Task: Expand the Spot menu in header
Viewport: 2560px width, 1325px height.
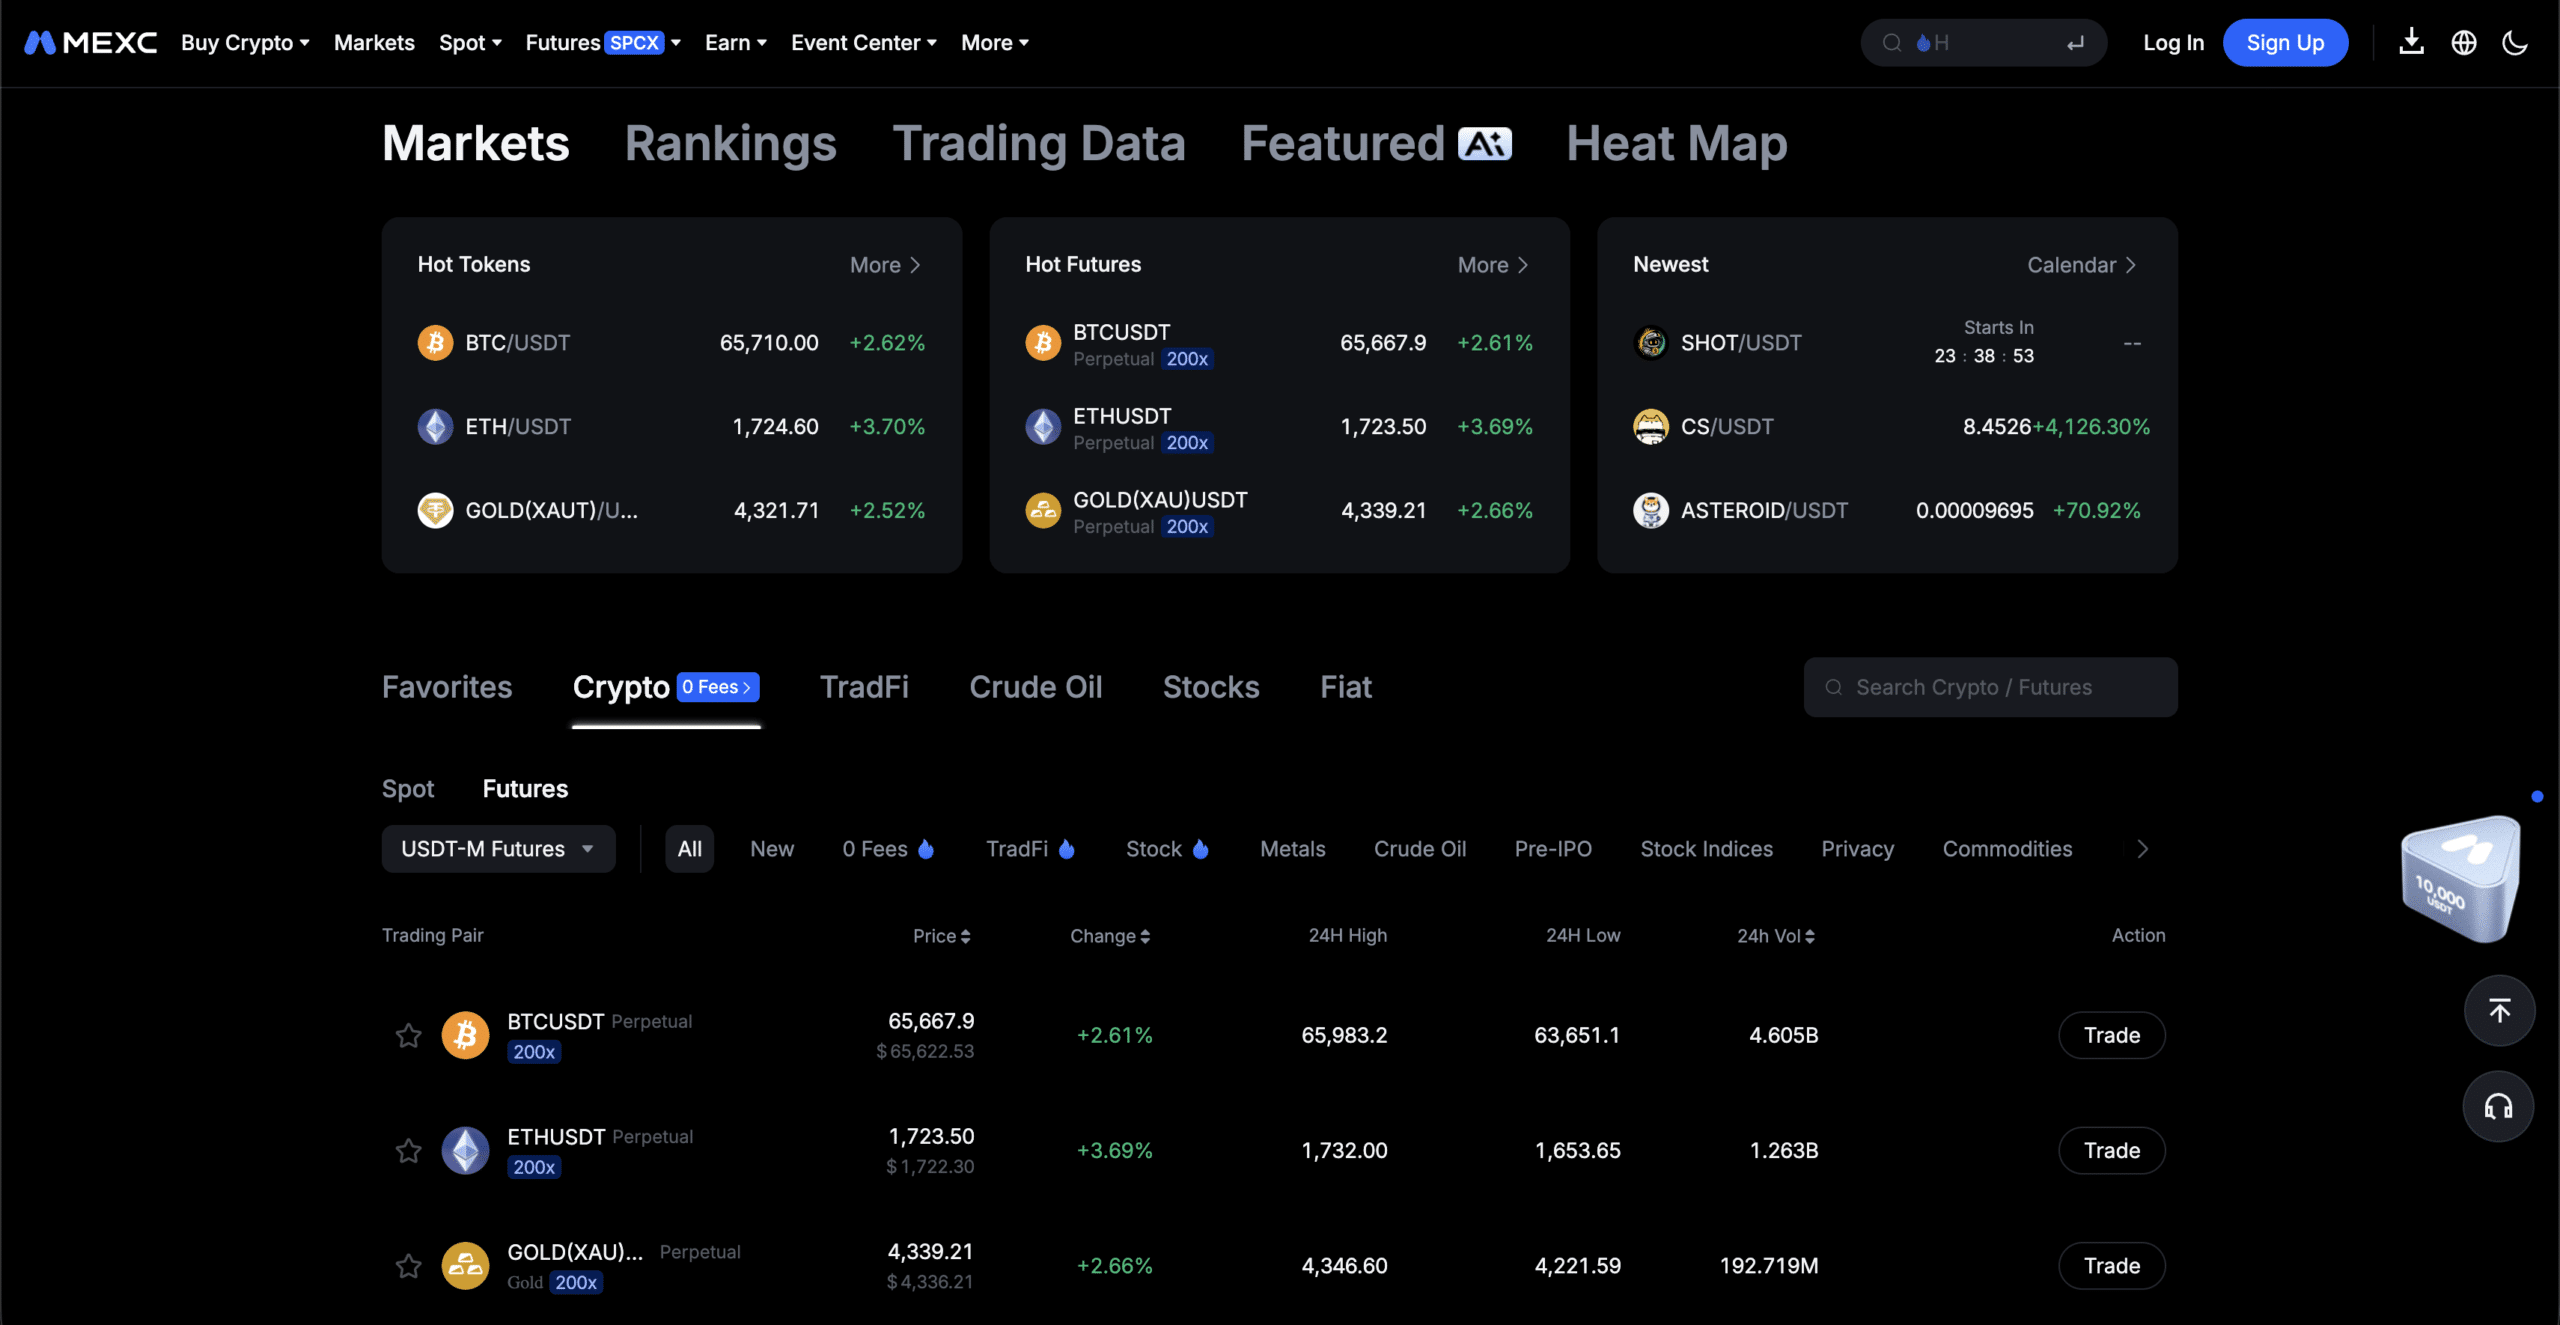Action: 470,43
